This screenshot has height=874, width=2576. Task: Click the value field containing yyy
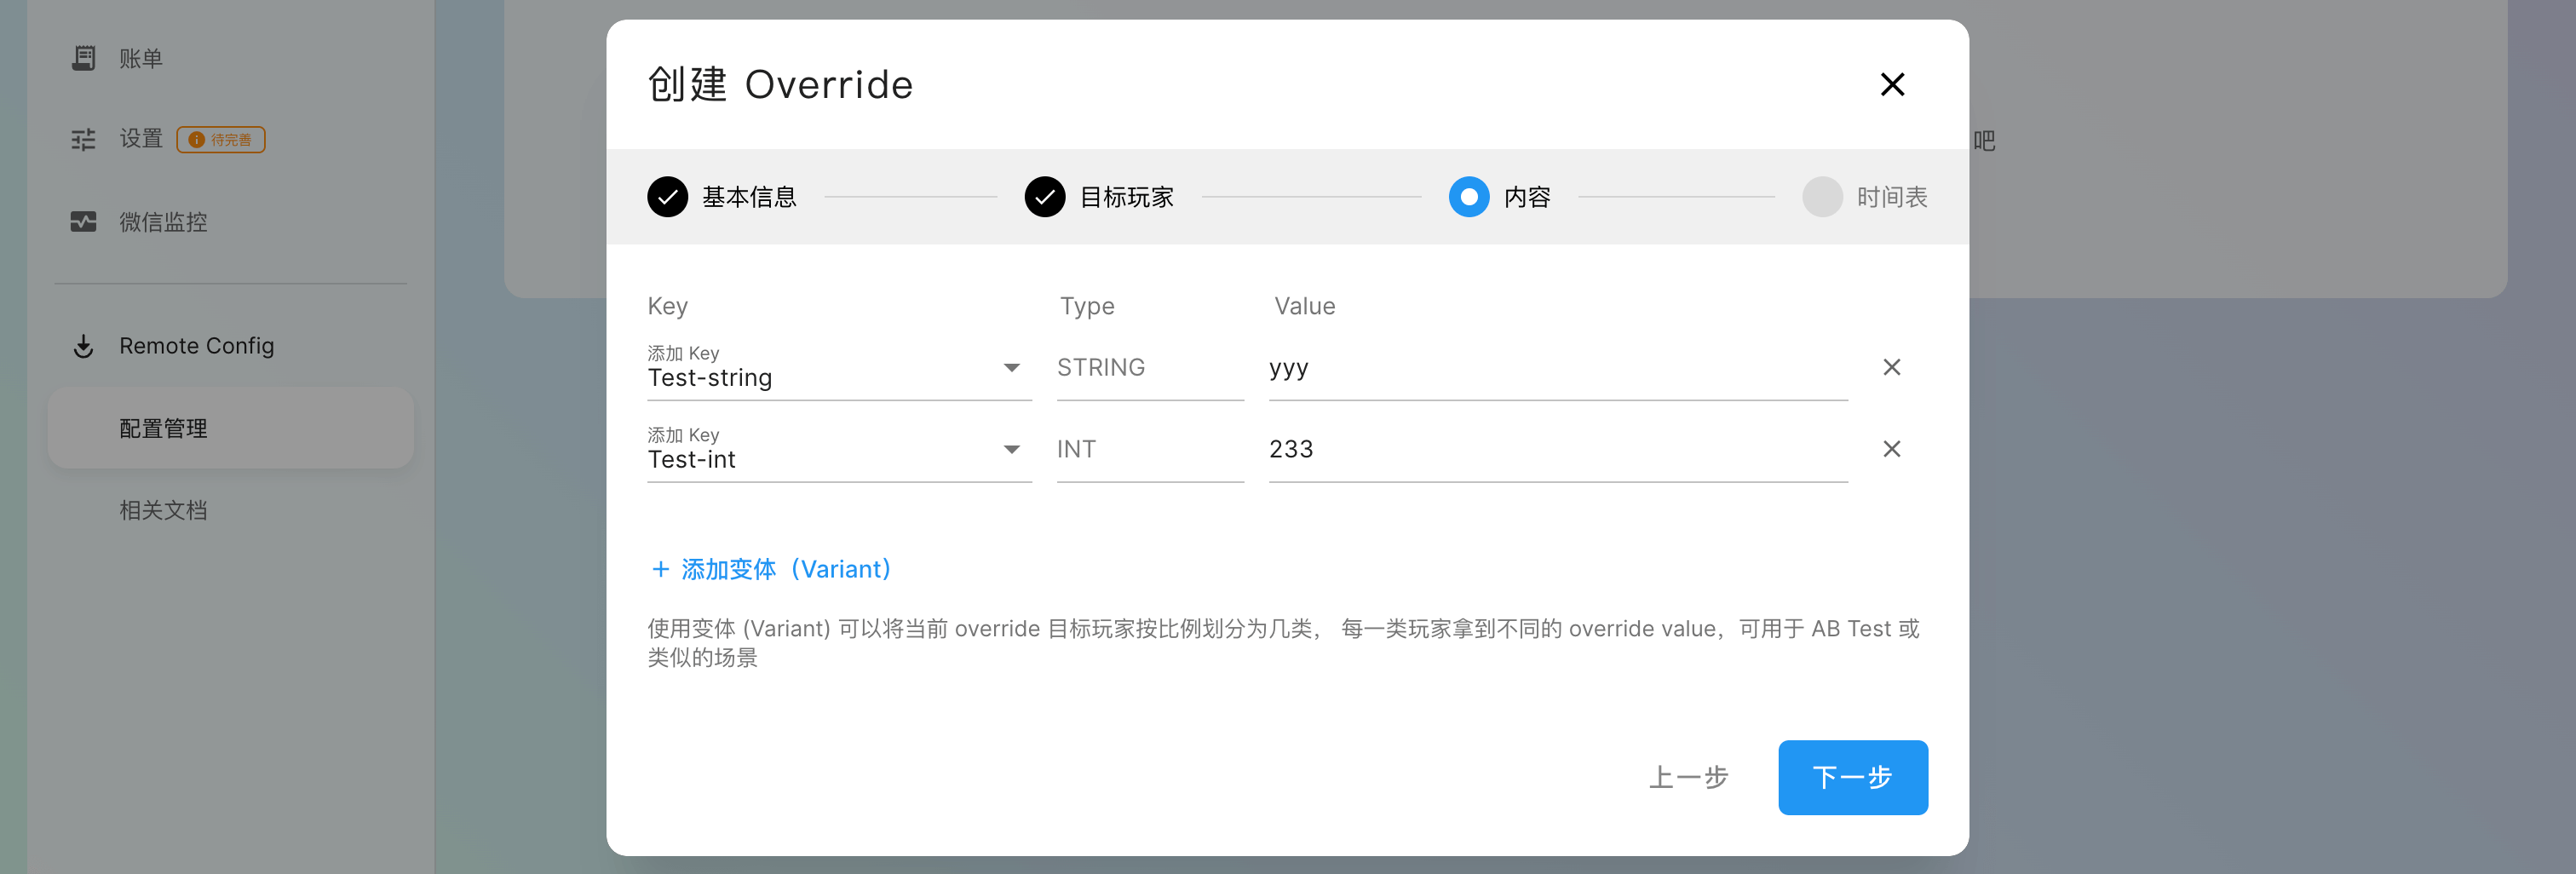1556,368
